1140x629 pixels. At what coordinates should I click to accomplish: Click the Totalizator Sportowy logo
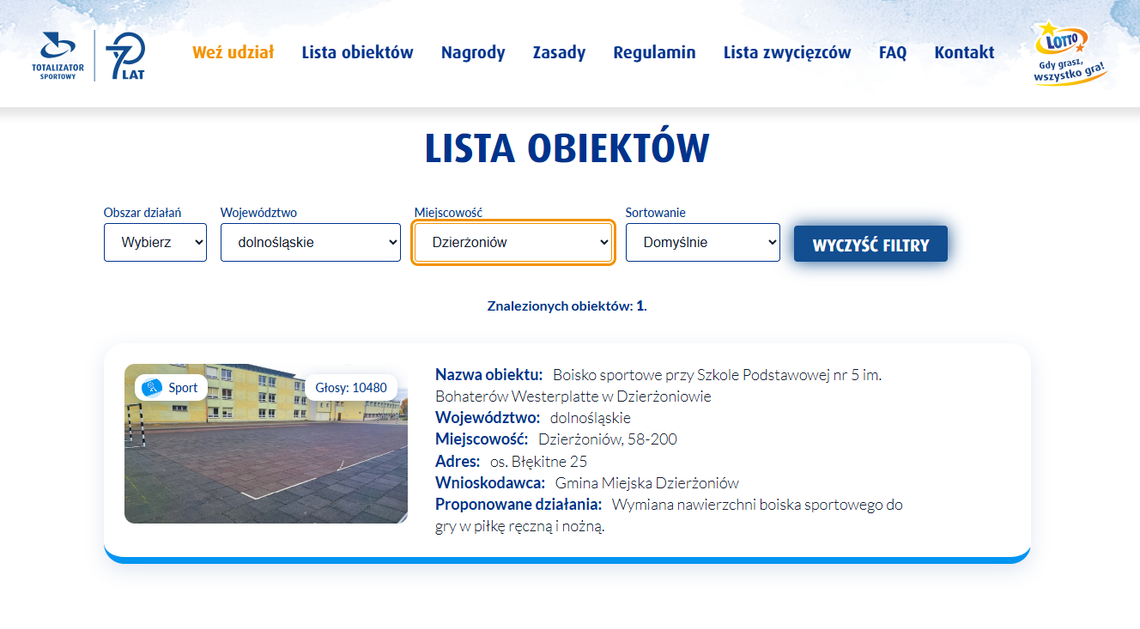[57, 52]
